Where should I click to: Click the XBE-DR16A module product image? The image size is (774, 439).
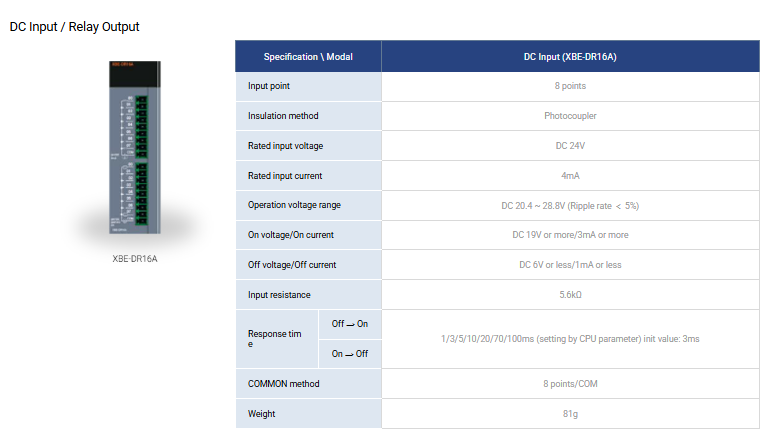click(x=135, y=150)
